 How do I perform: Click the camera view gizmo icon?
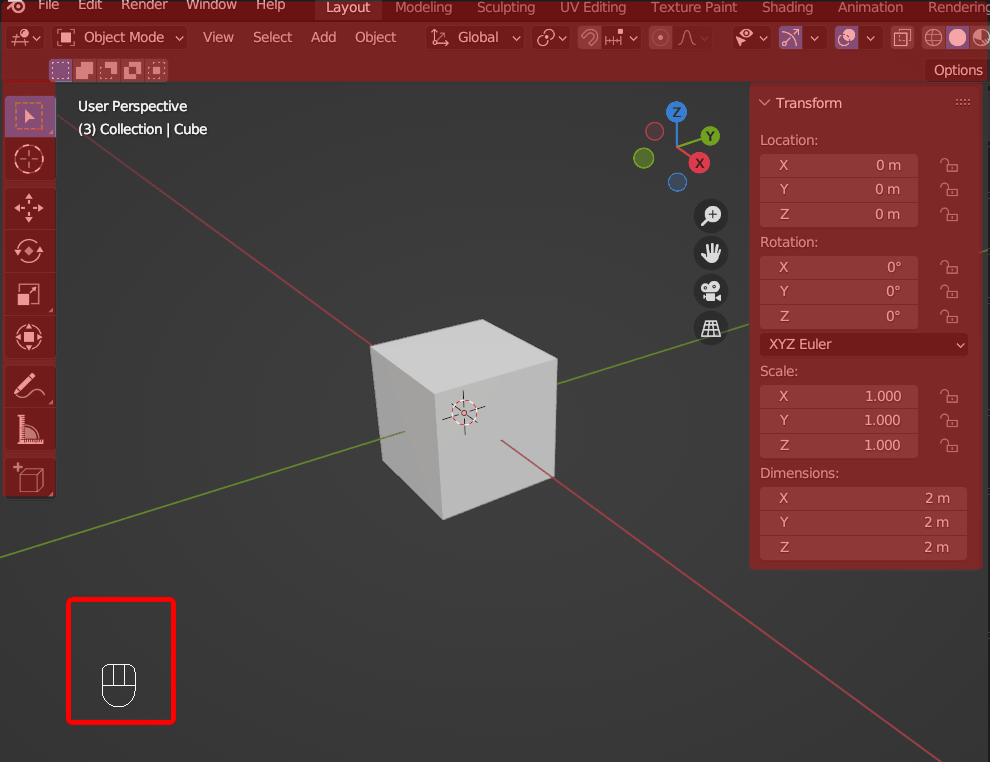pyautogui.click(x=710, y=291)
